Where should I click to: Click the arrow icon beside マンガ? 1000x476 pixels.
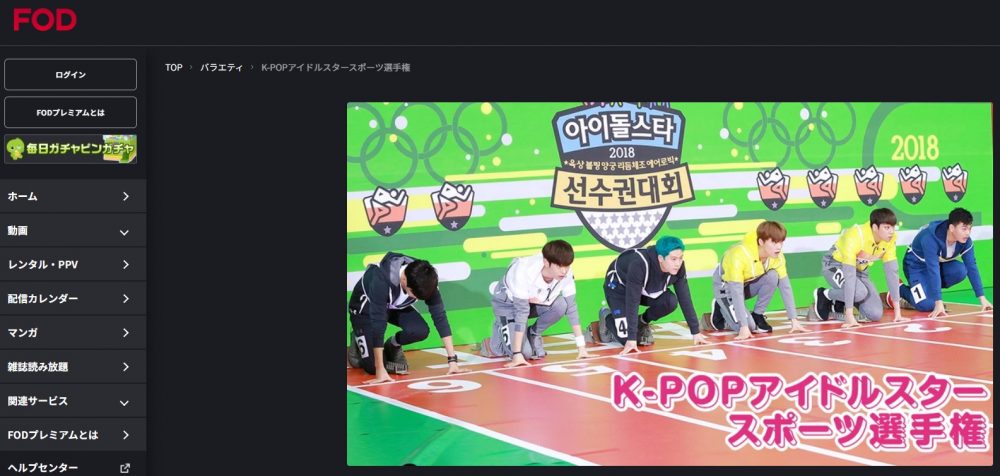tap(126, 332)
